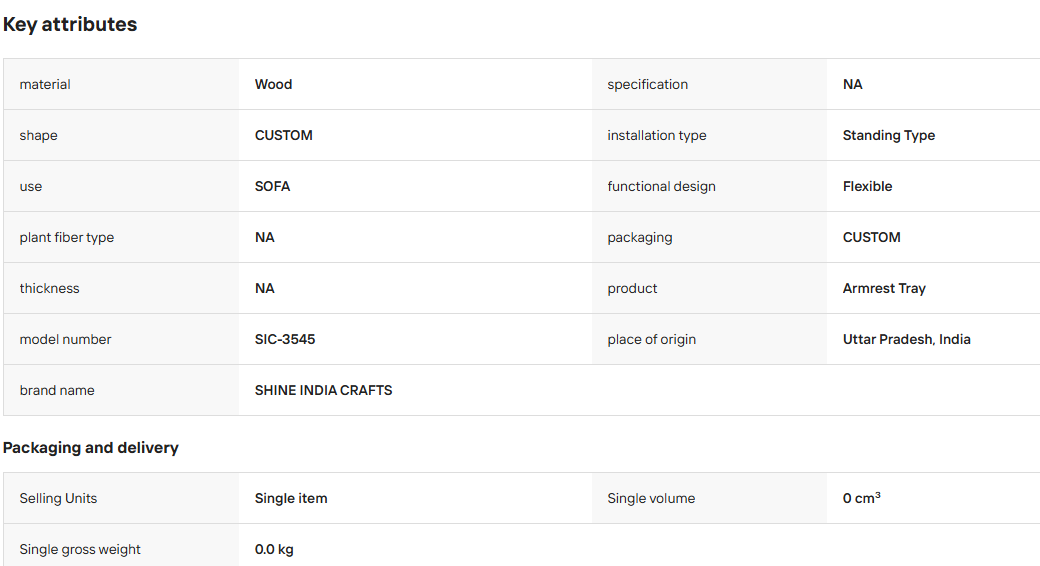Click the Armrest Tray product value
This screenshot has width=1040, height=566.
point(884,289)
